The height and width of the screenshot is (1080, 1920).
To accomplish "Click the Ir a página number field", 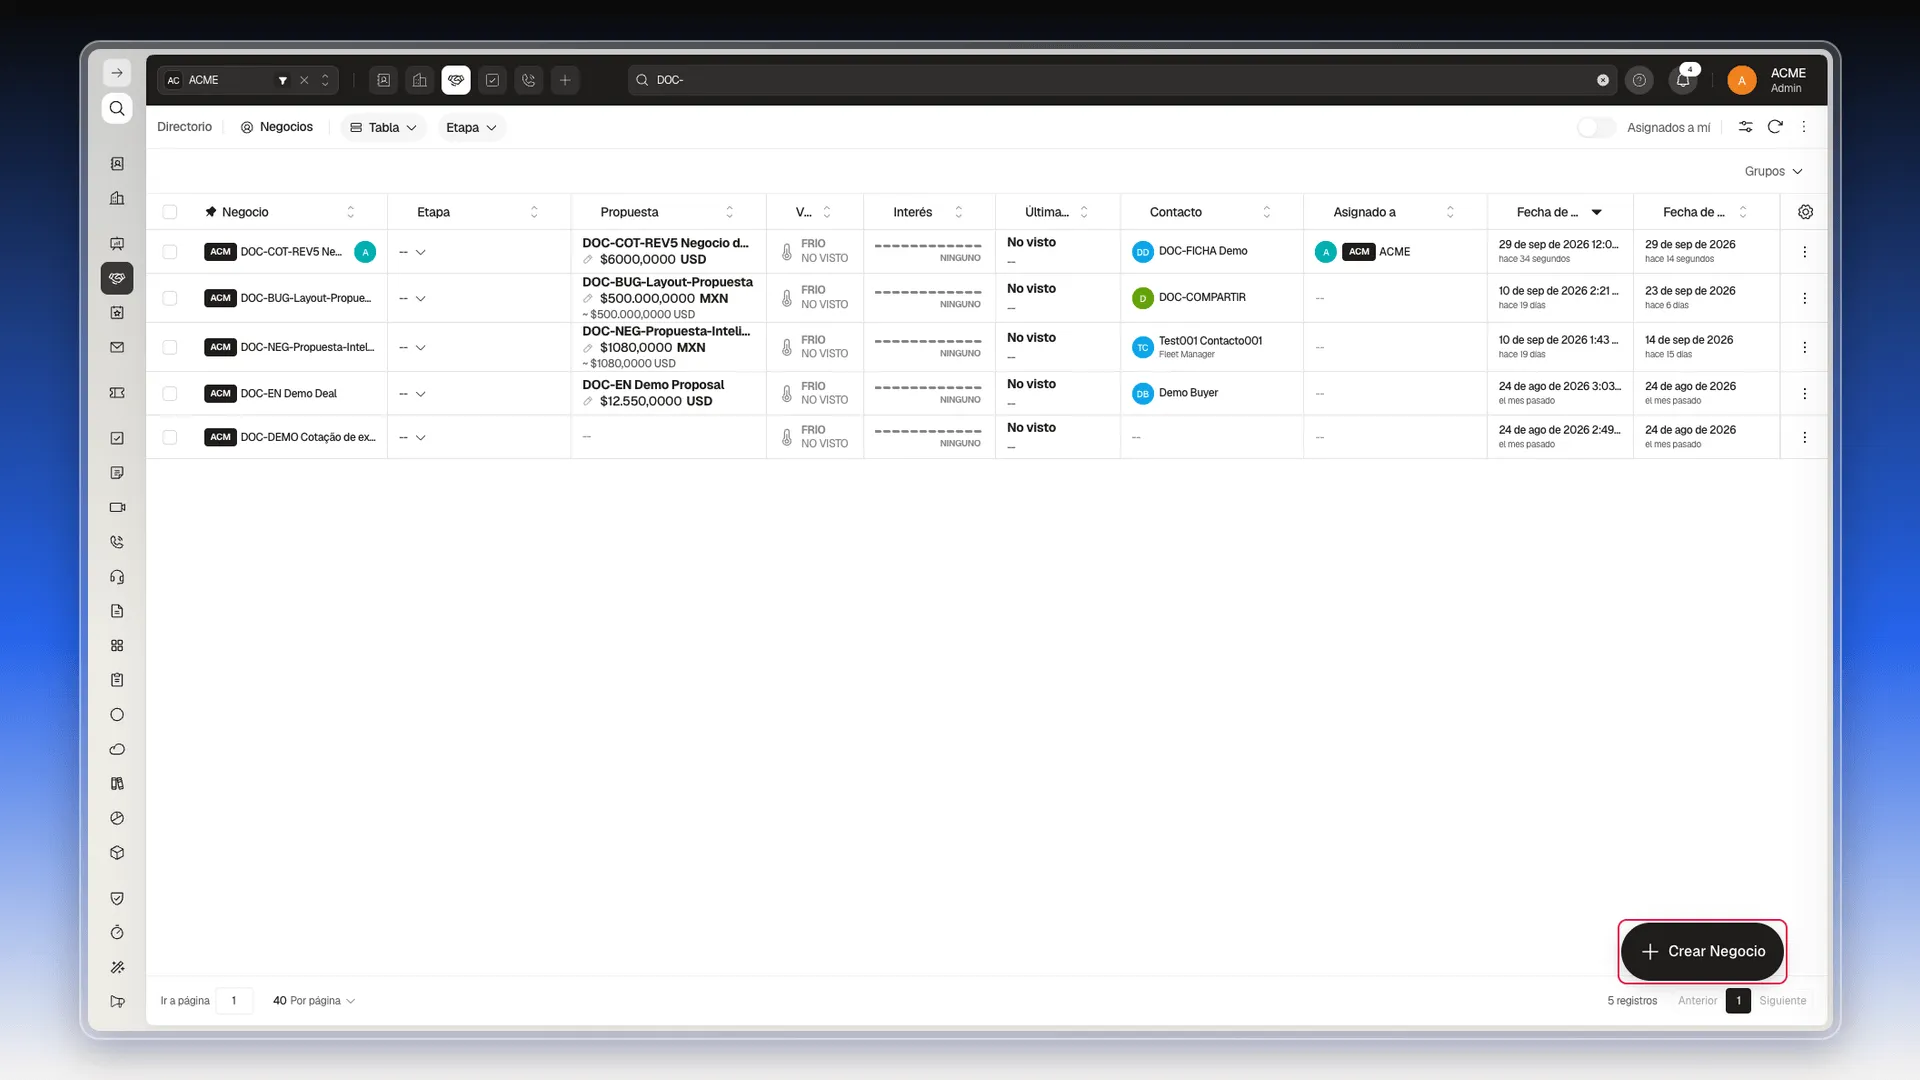I will coord(234,1001).
